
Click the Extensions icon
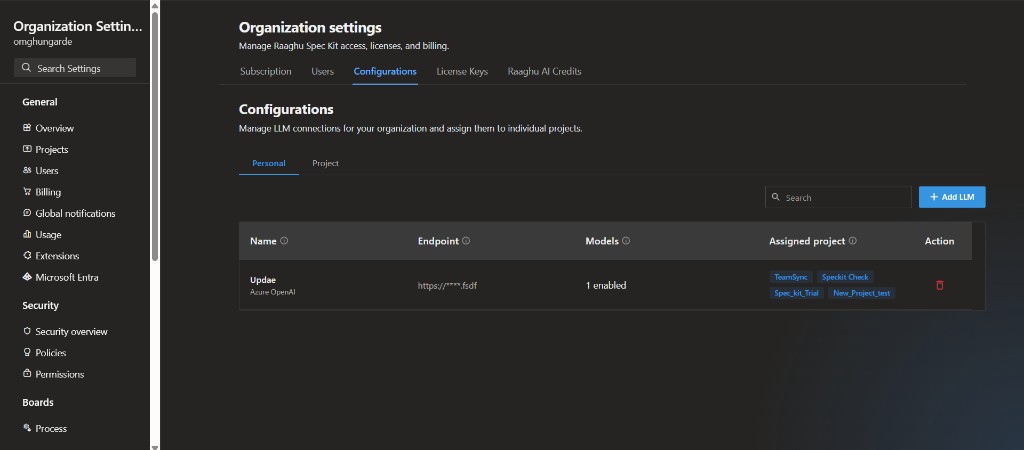pos(27,255)
